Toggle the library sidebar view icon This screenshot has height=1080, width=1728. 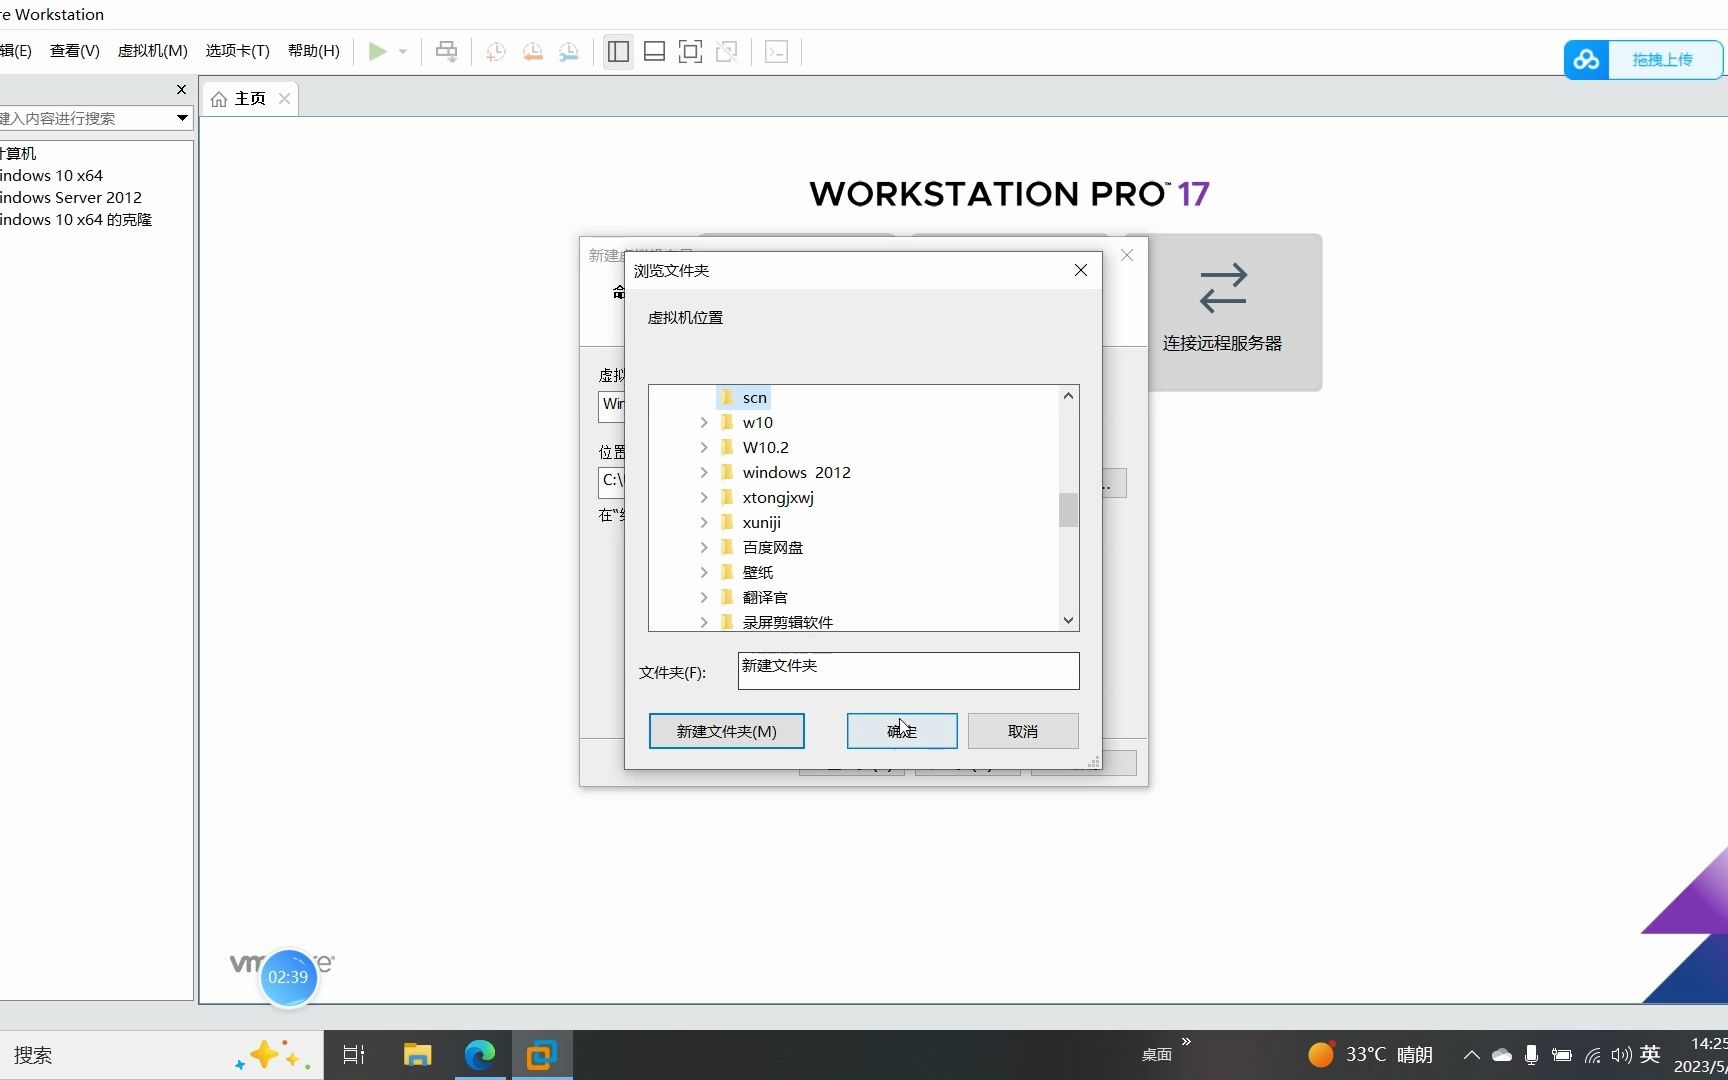(618, 52)
